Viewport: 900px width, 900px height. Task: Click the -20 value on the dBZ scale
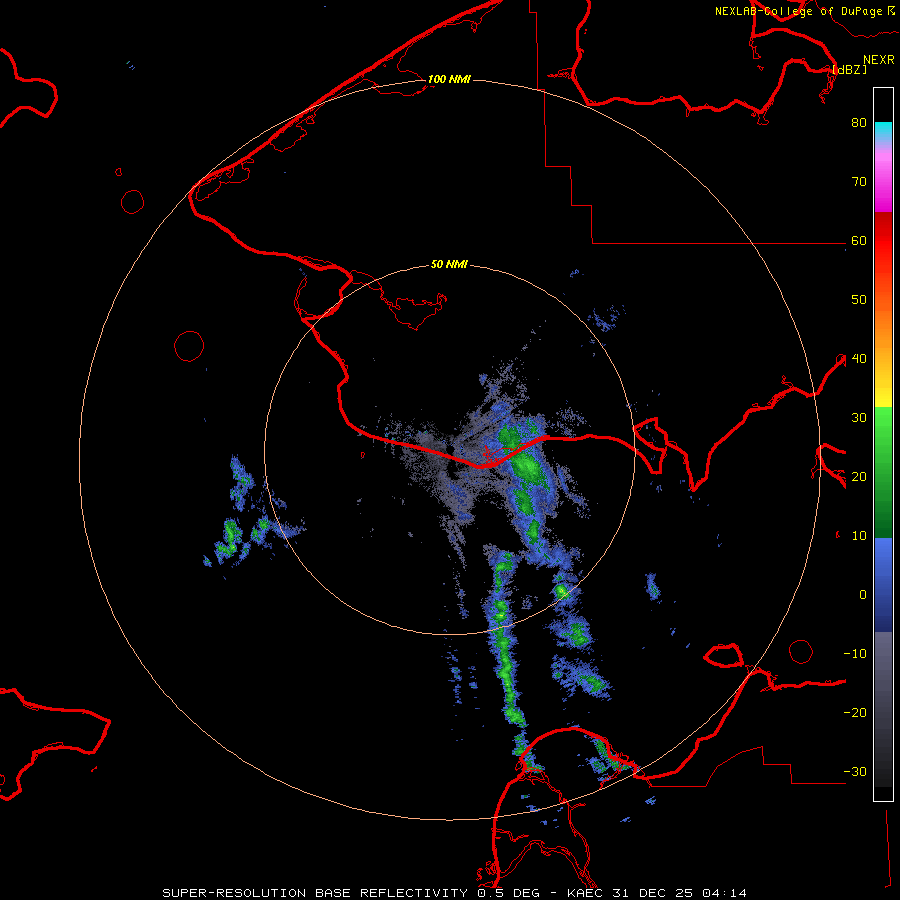pos(855,713)
